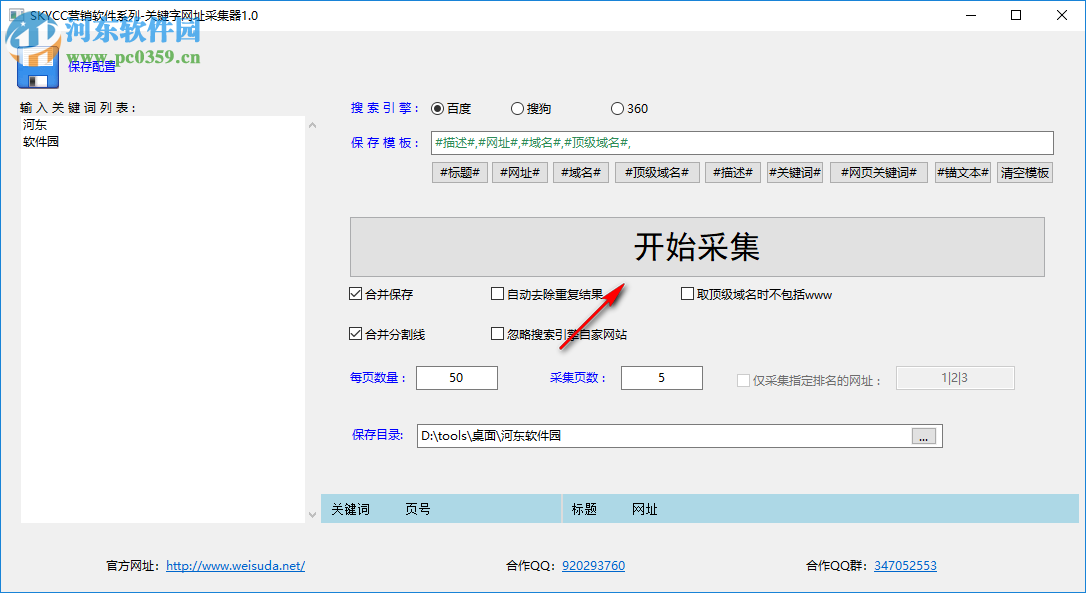Click the cooperation QQ 920293760 link

pos(593,565)
